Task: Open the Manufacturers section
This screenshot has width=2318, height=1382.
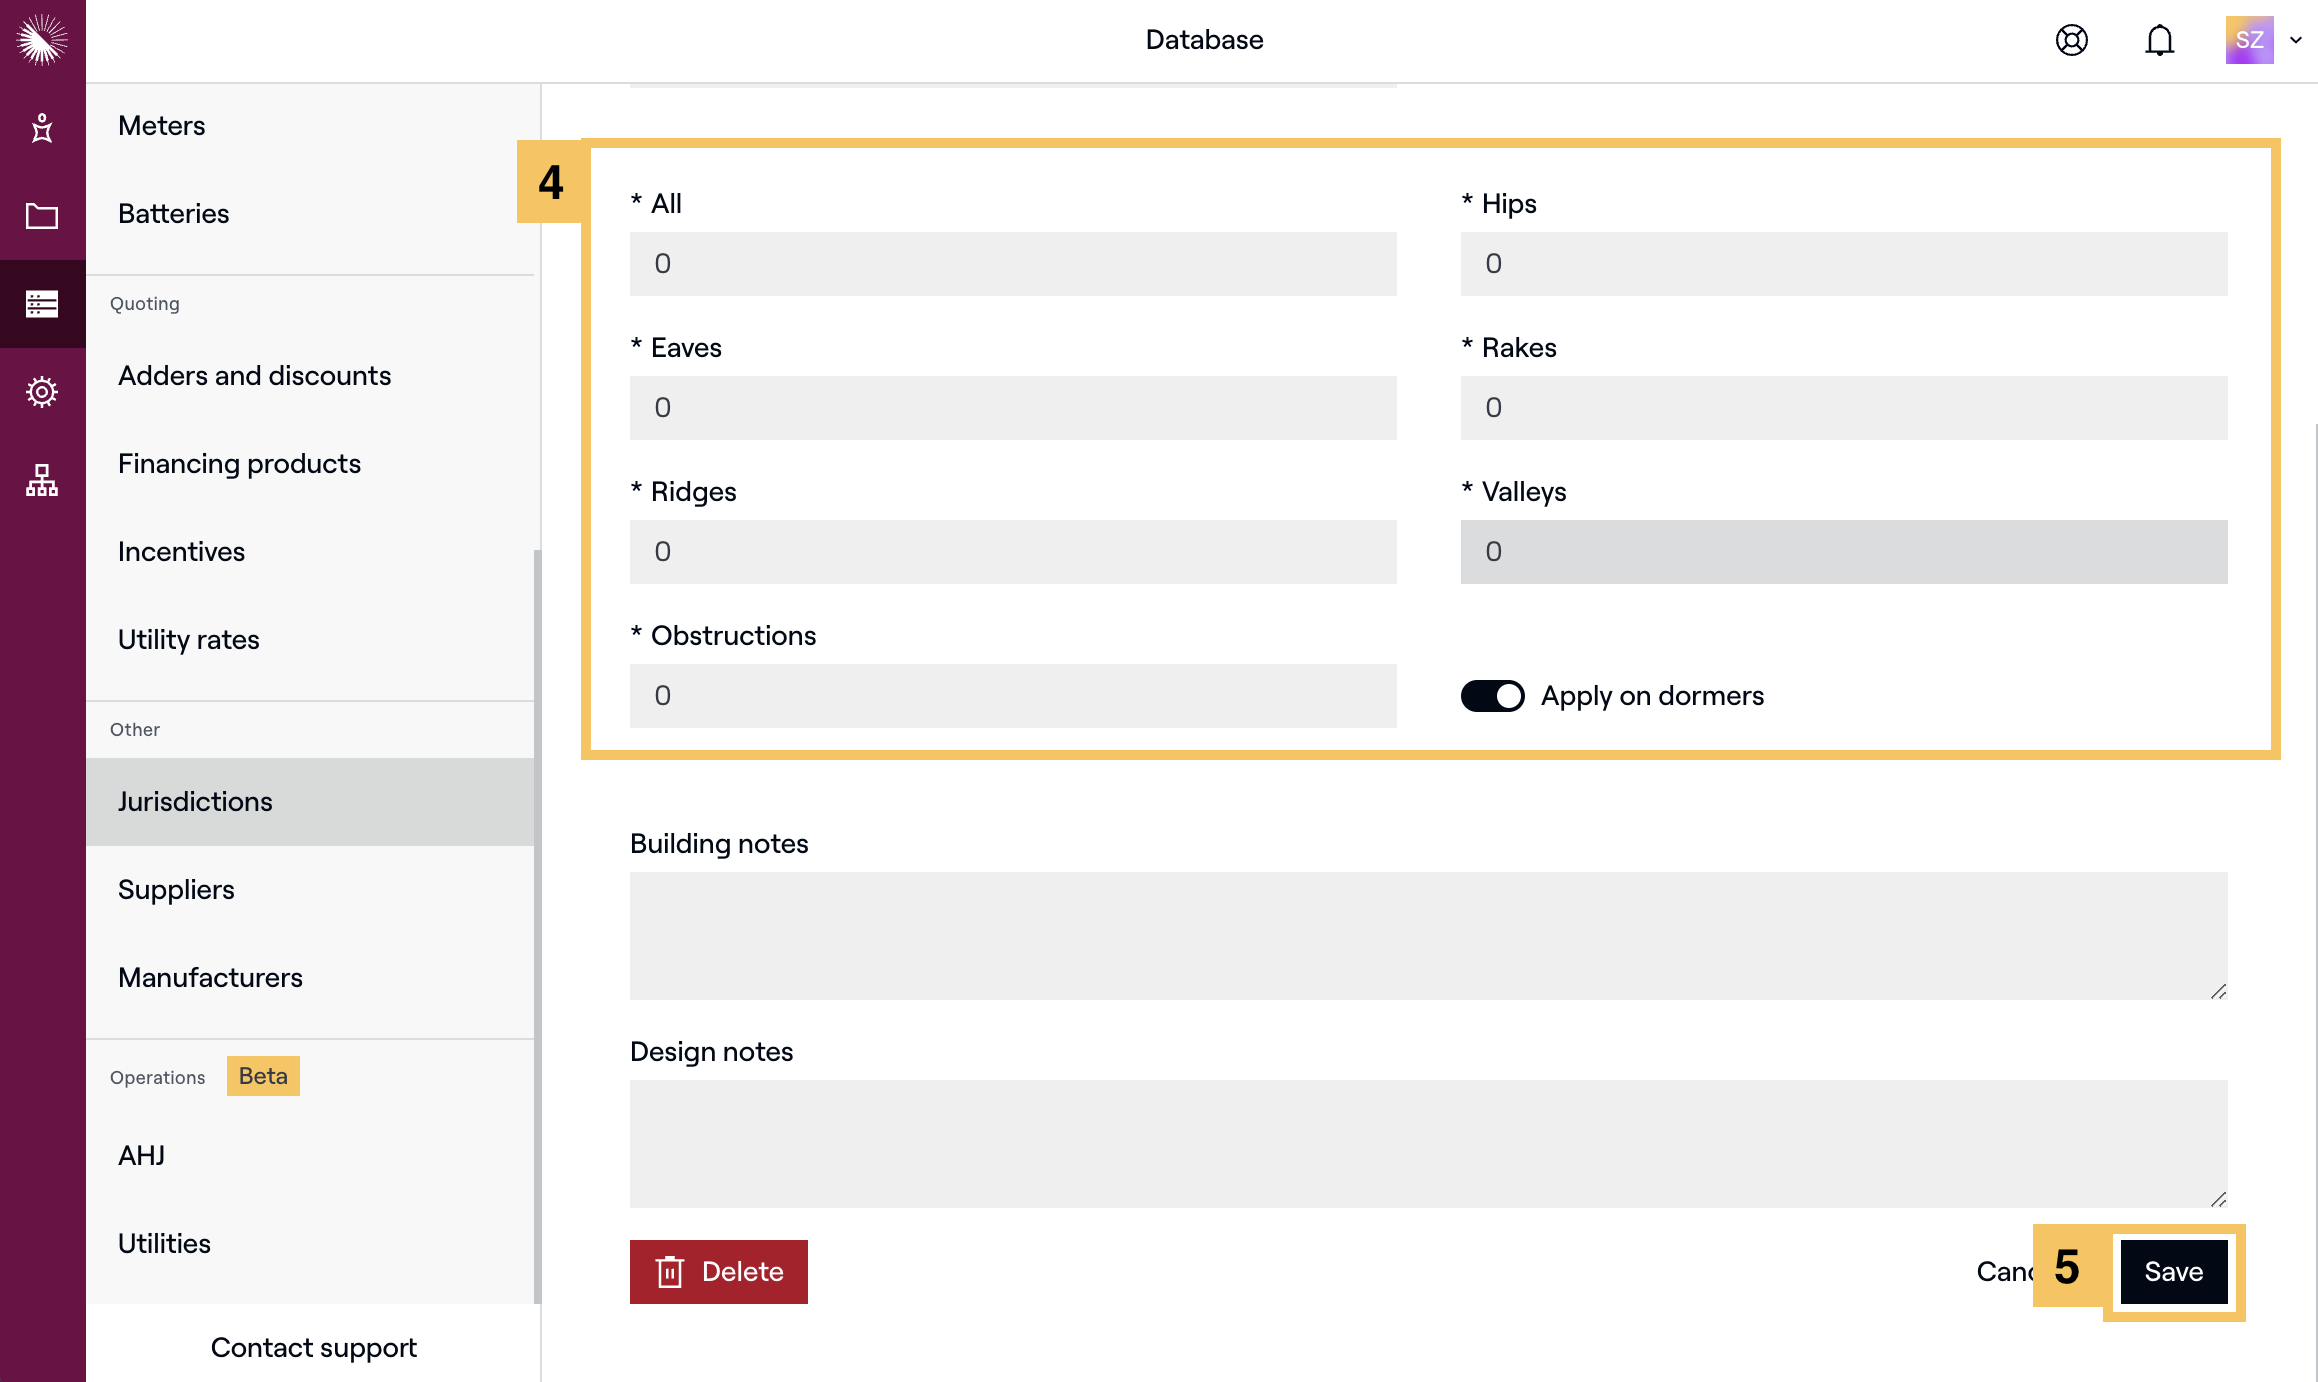Action: click(210, 977)
